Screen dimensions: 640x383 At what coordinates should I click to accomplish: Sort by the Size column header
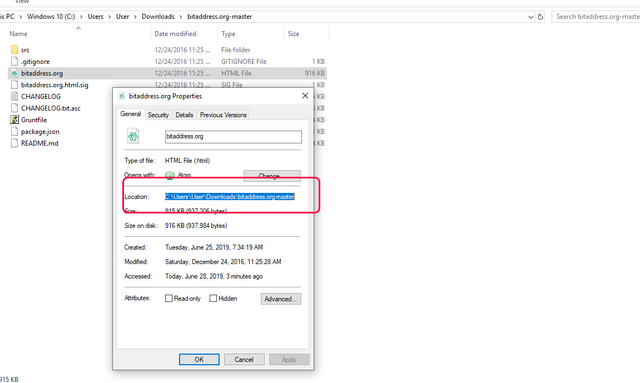click(x=293, y=34)
